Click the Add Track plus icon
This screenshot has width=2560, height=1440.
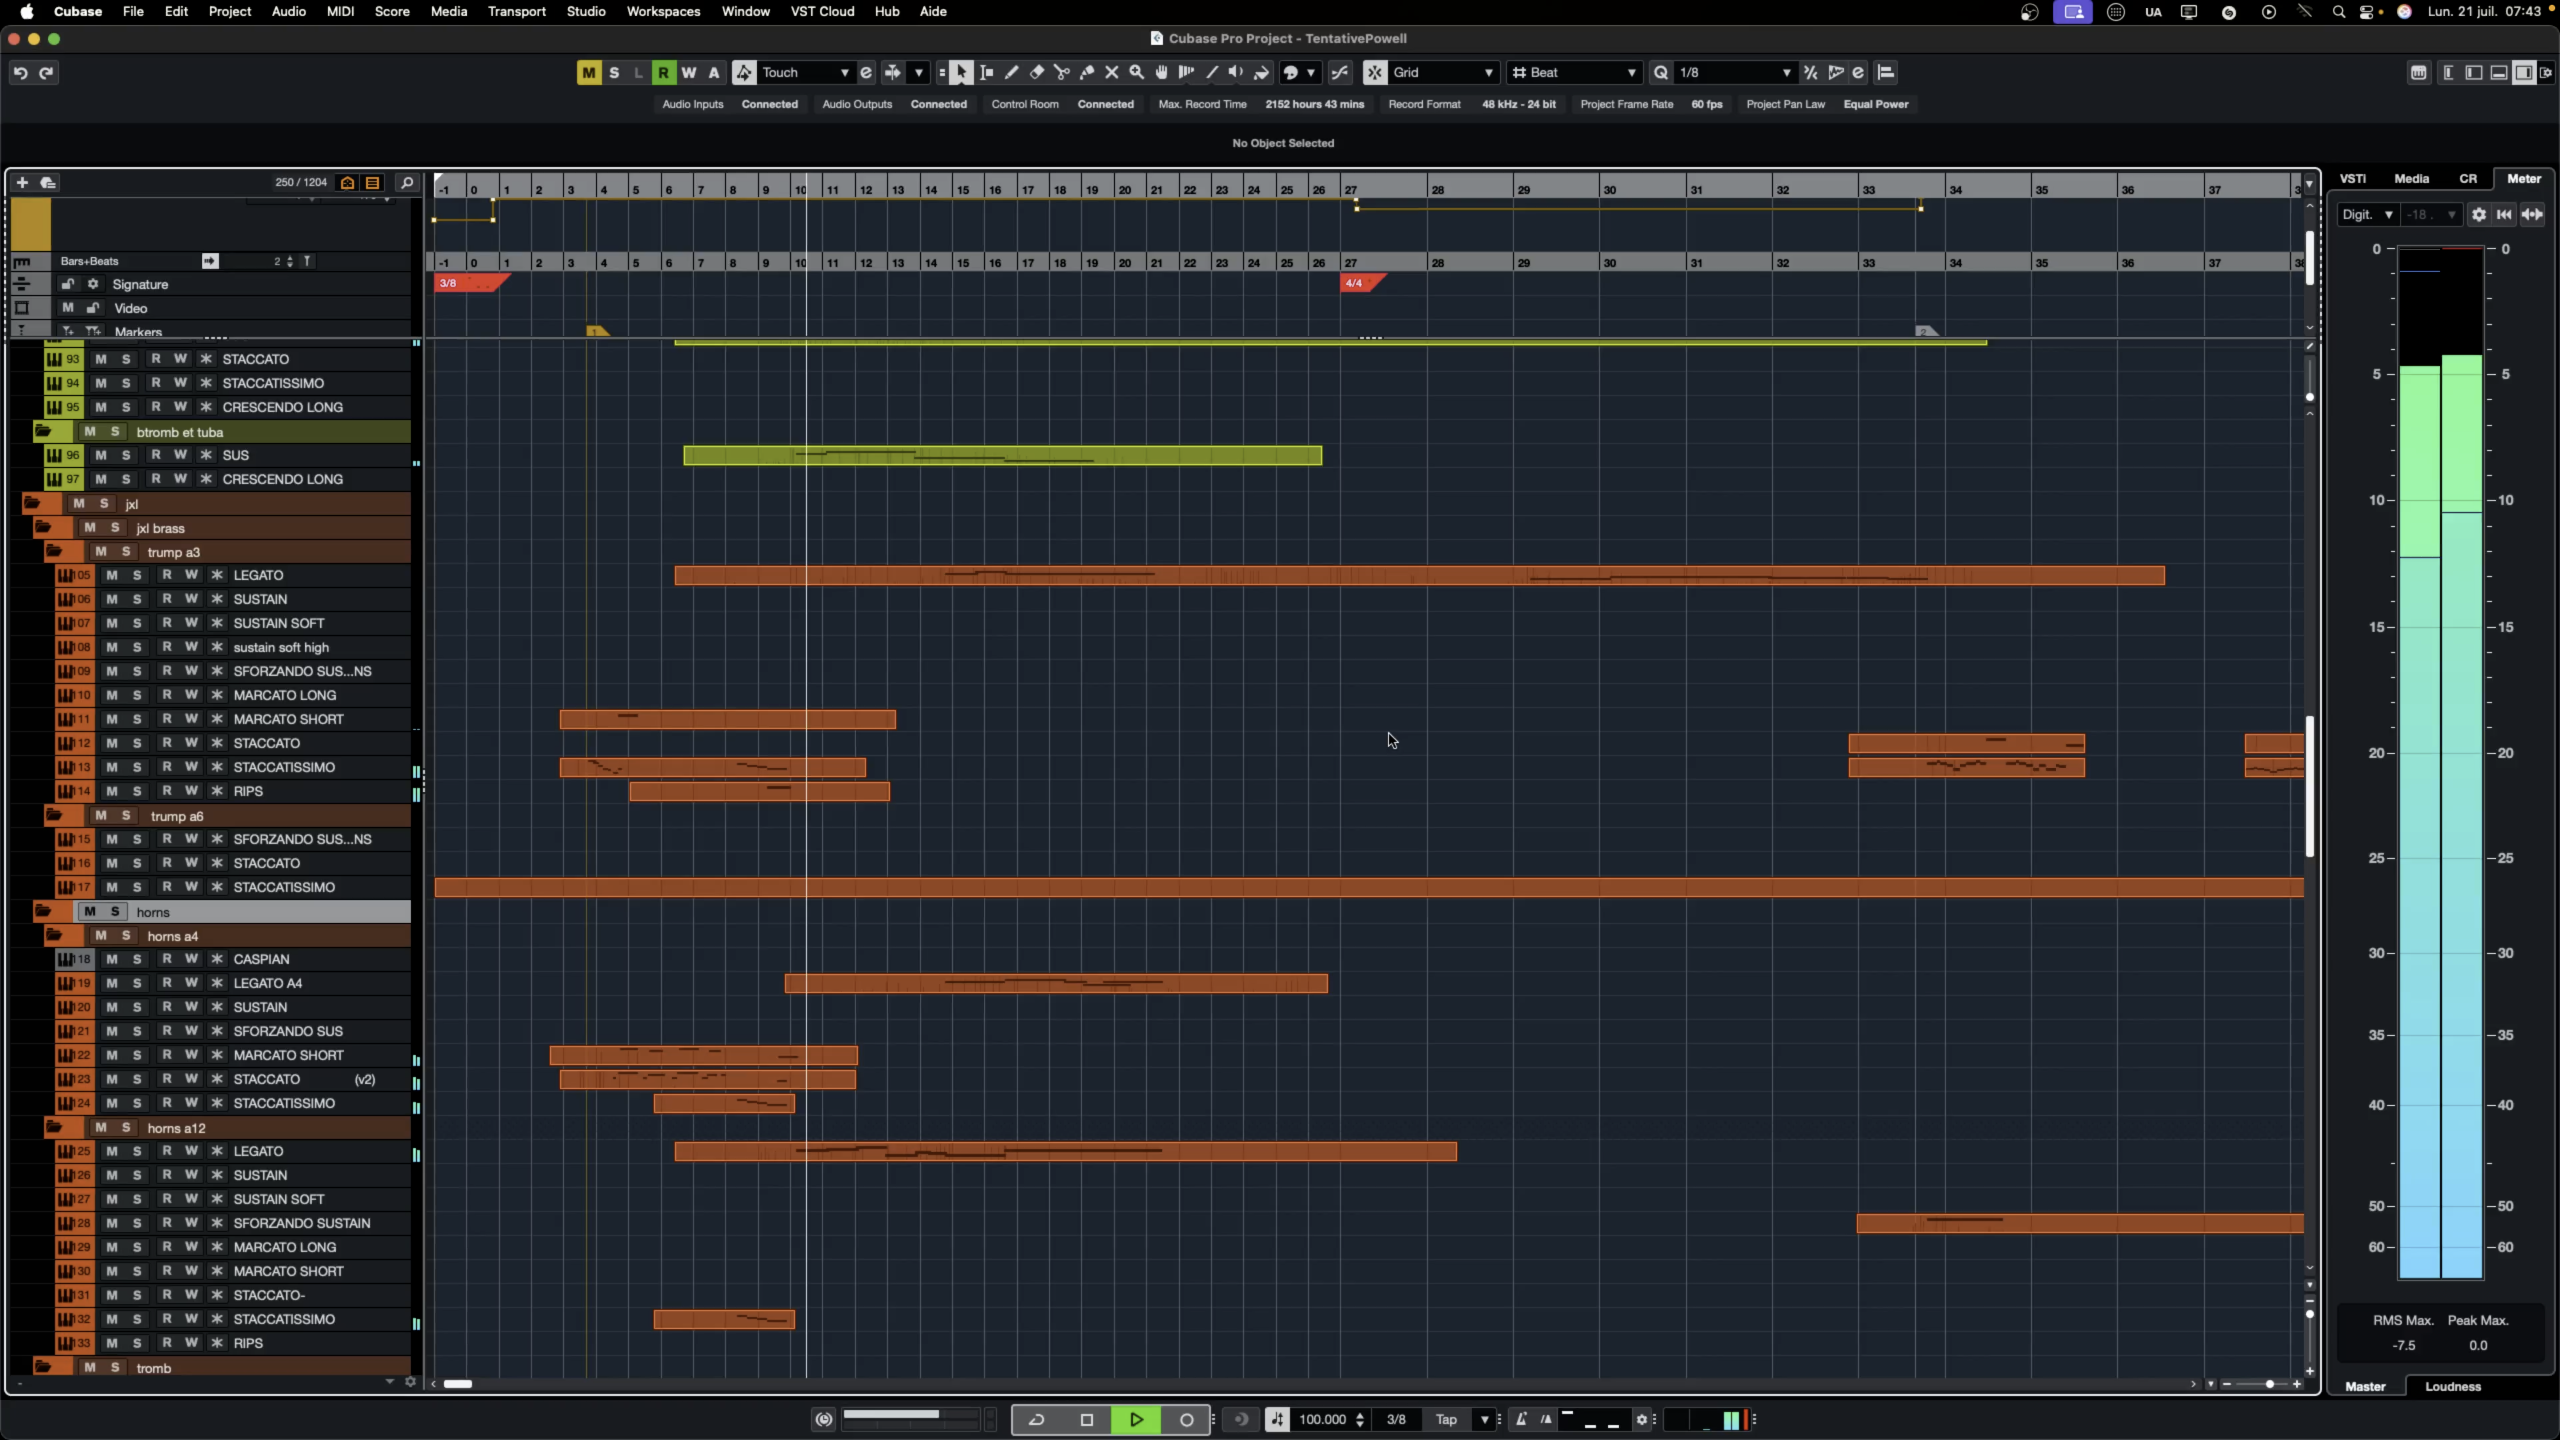(22, 182)
